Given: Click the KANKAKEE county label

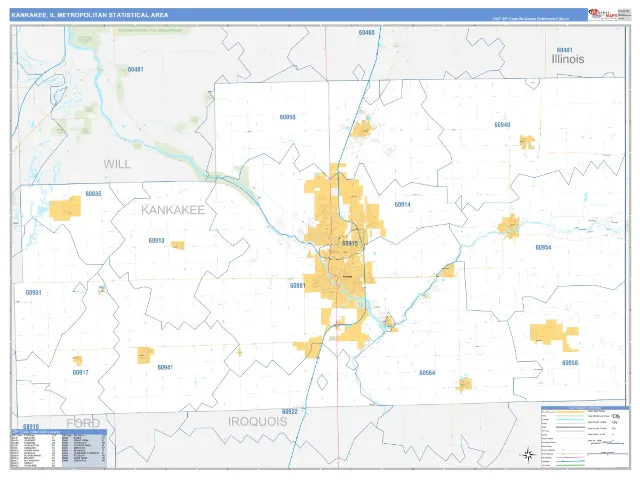Looking at the screenshot, I should [x=173, y=210].
